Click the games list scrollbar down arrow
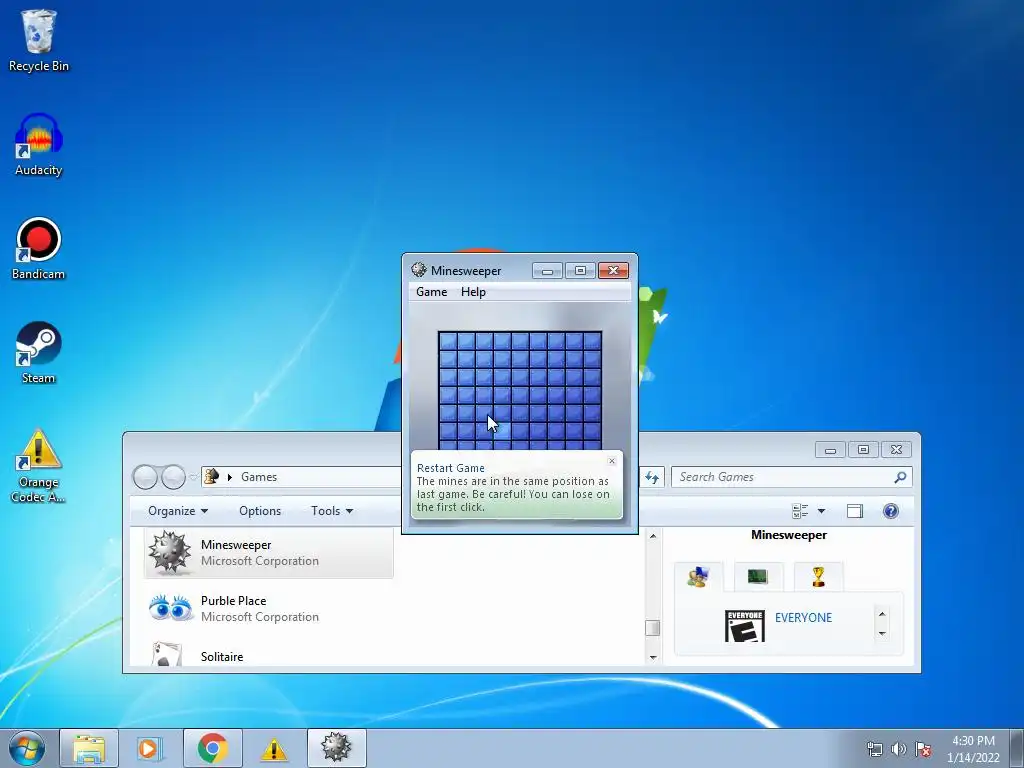This screenshot has width=1024, height=768. (x=652, y=657)
